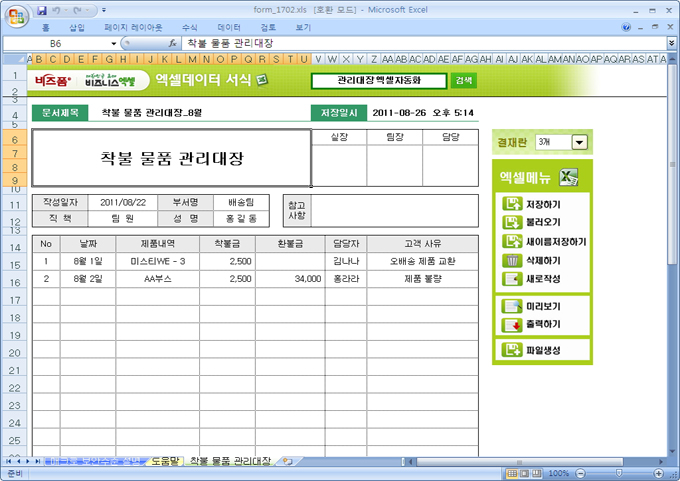Select the 도움말 sheet tab
The height and width of the screenshot is (481, 680).
click(165, 461)
